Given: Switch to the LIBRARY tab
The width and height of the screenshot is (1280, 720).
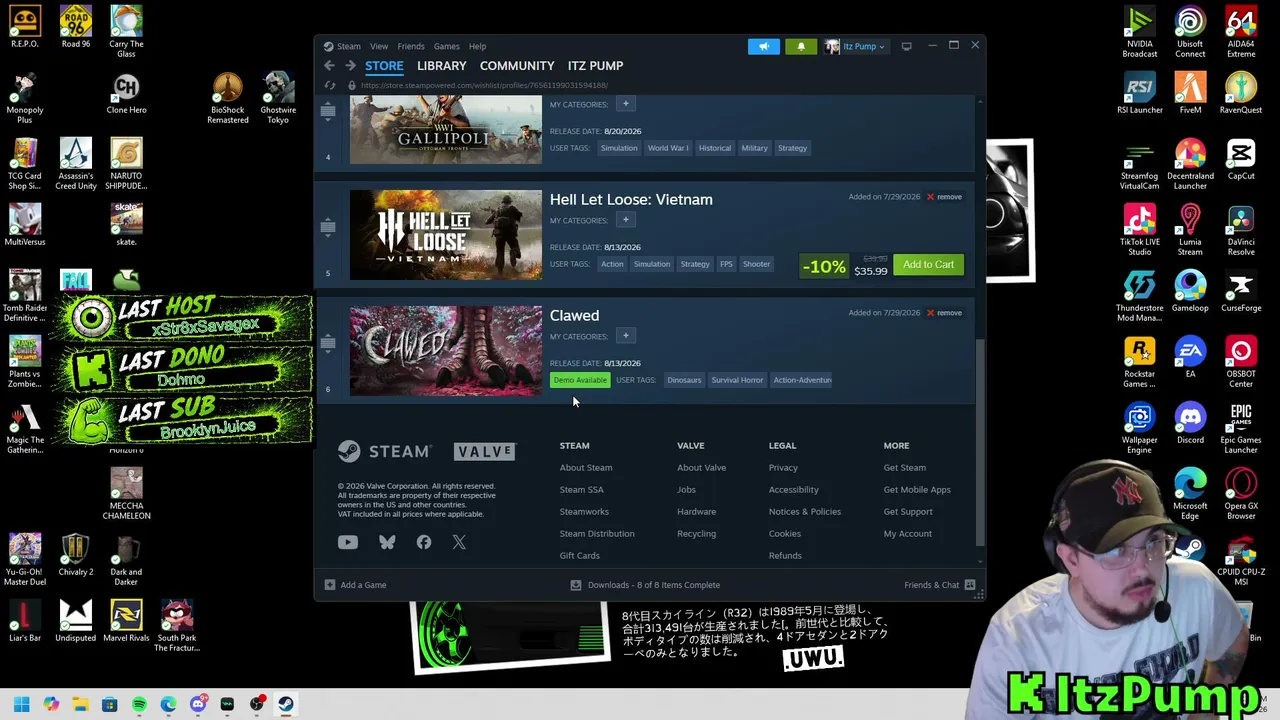Looking at the screenshot, I should 442,66.
